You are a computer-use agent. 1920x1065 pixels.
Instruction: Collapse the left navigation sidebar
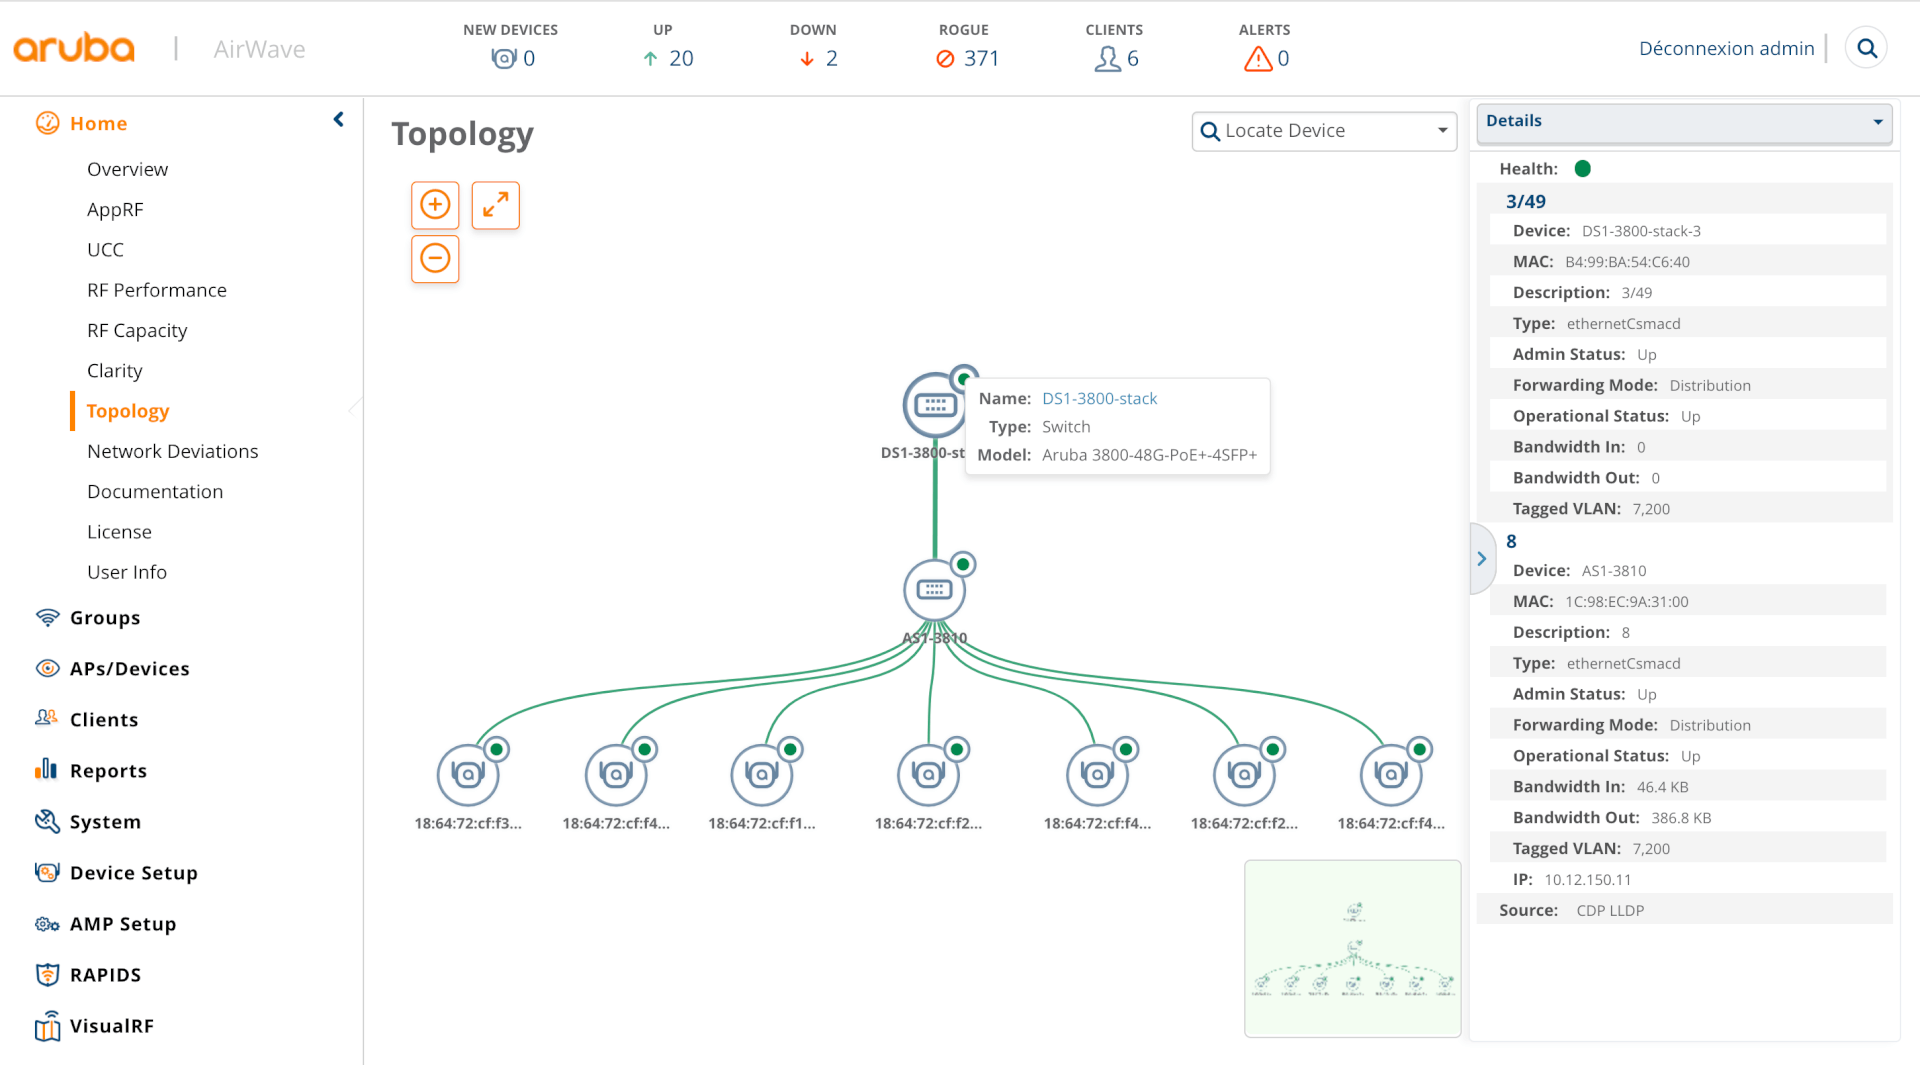coord(339,120)
